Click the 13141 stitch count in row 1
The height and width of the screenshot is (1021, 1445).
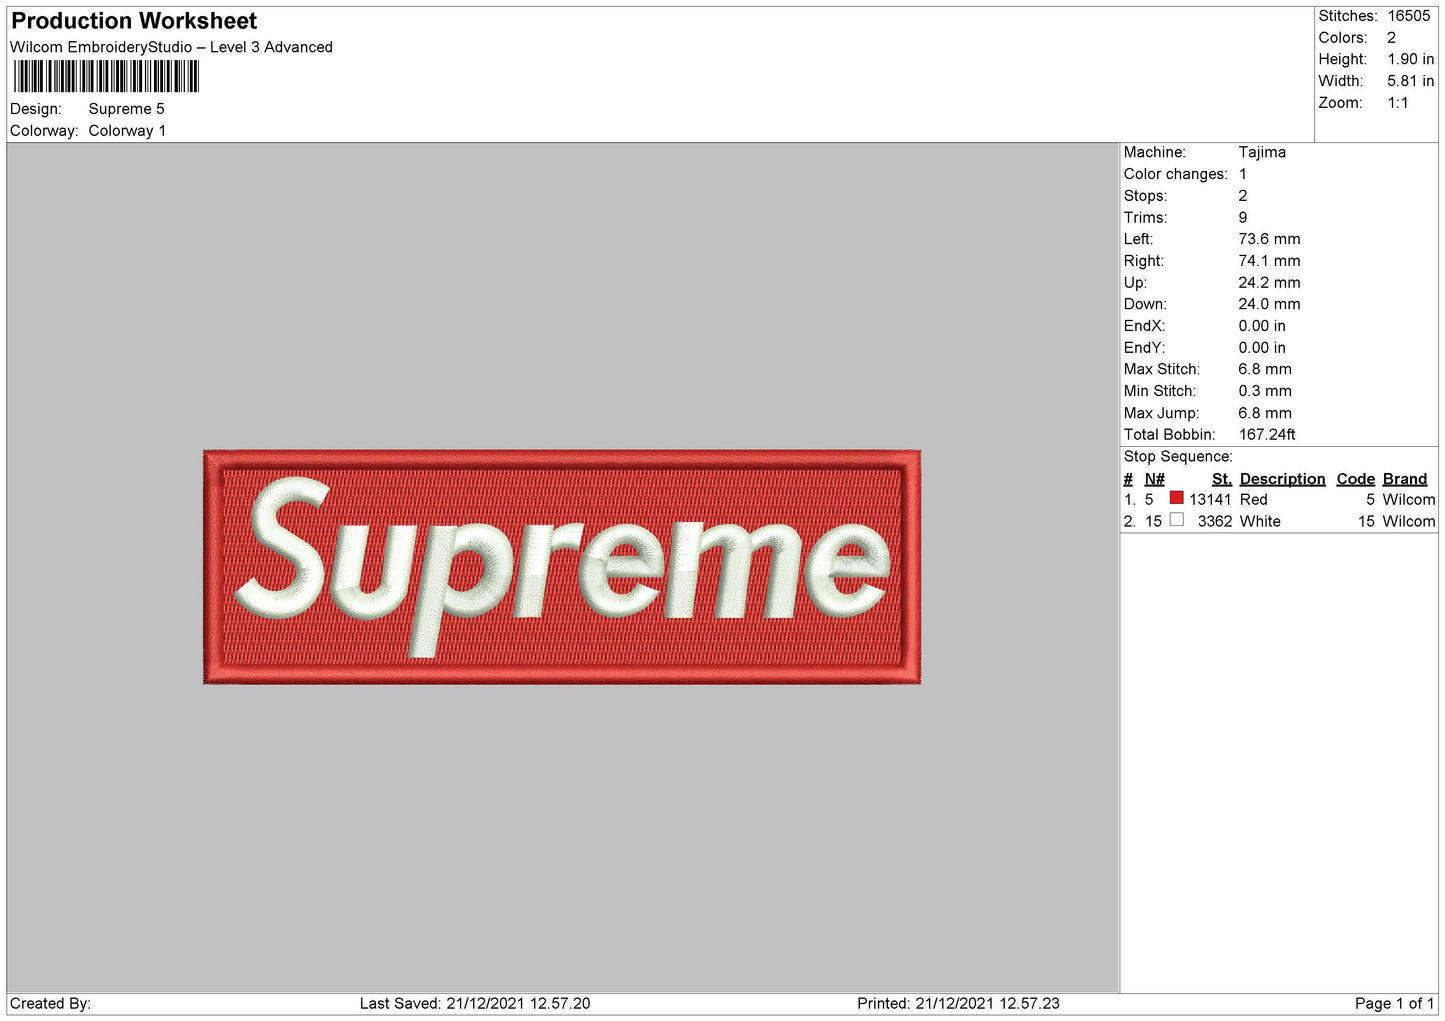[1210, 500]
